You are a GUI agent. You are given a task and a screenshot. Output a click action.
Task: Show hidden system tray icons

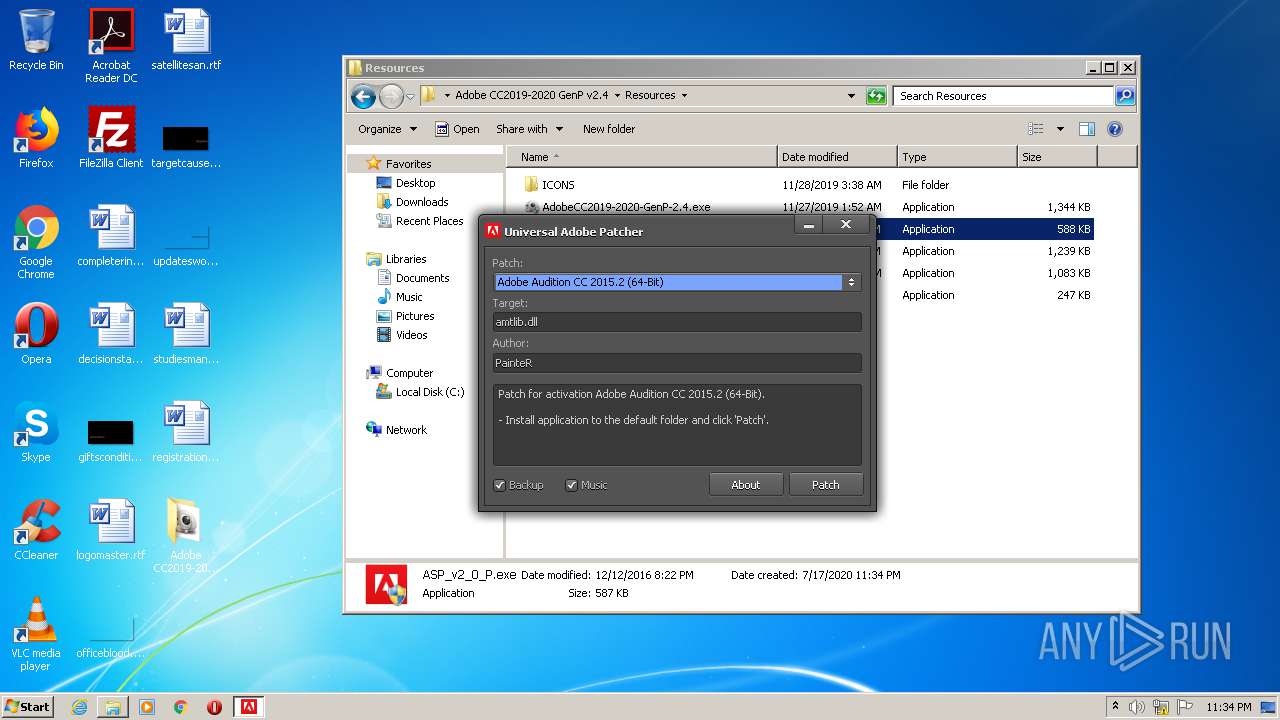click(x=1115, y=706)
